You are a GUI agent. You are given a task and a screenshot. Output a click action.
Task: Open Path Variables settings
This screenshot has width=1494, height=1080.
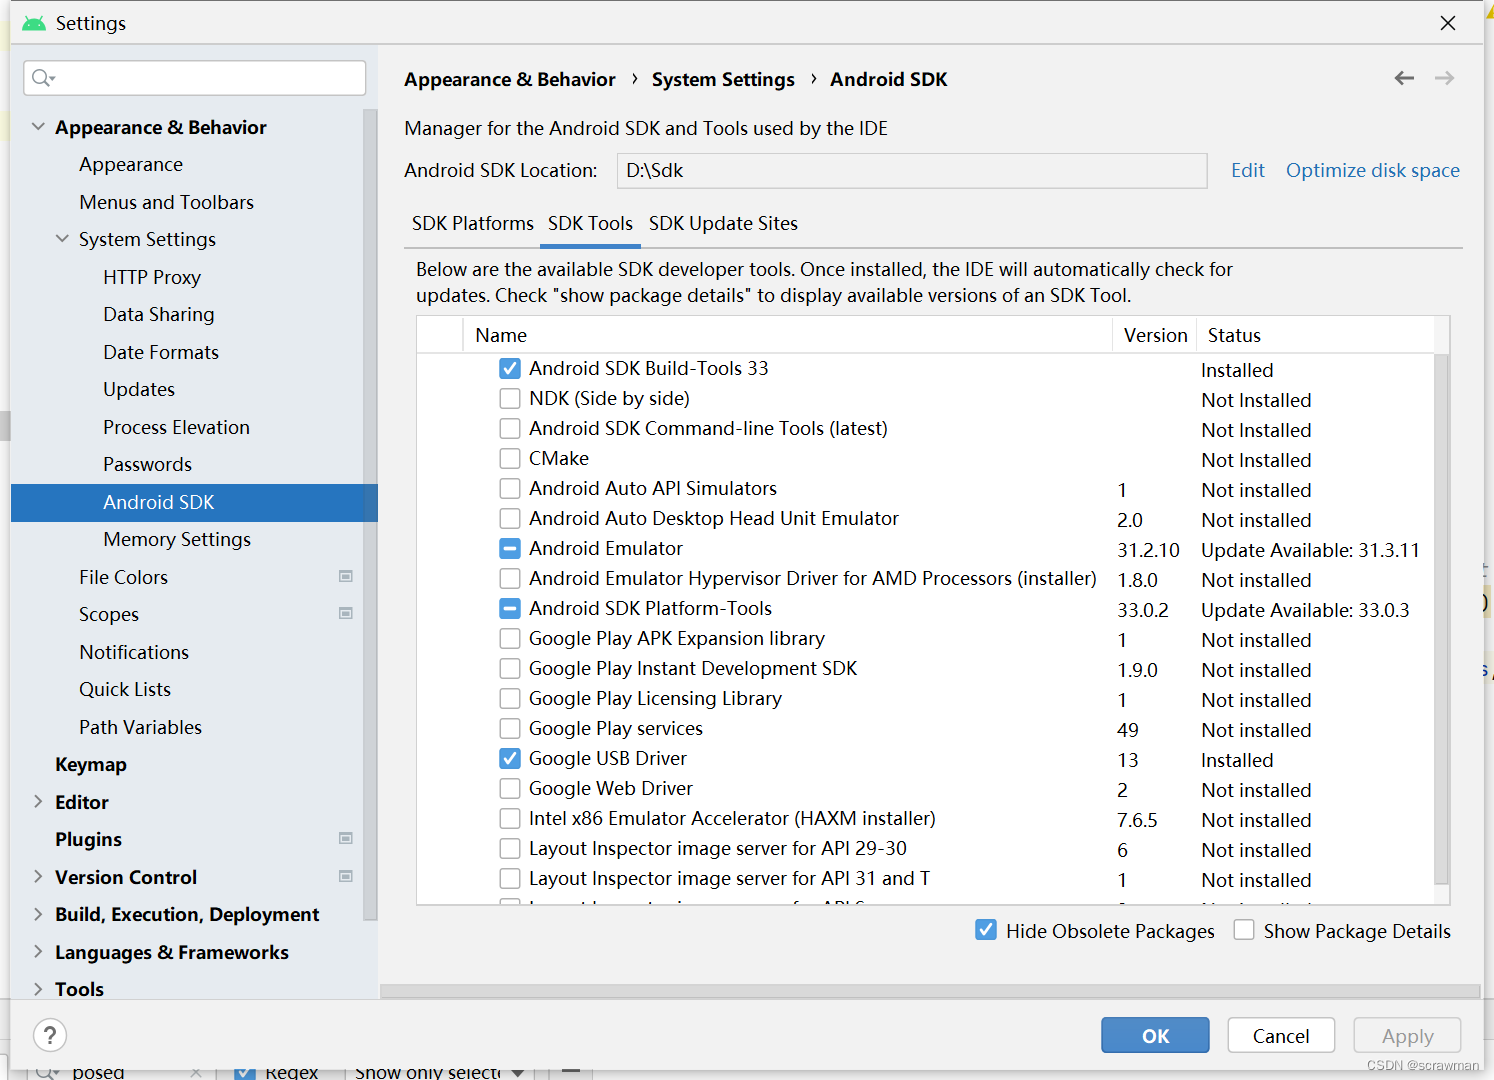(140, 727)
